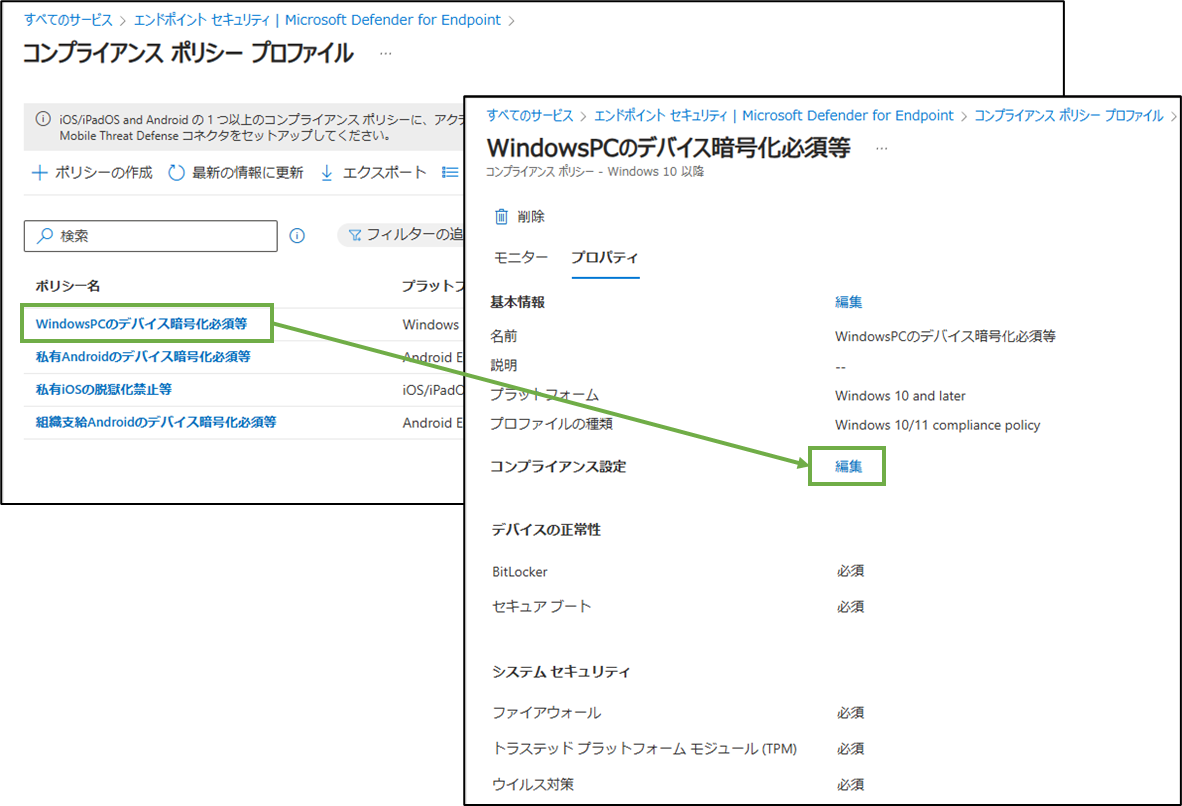This screenshot has width=1182, height=806.
Task: Click エンドポイント セキュリティ breadcrumb in back window
Action: [x=317, y=20]
